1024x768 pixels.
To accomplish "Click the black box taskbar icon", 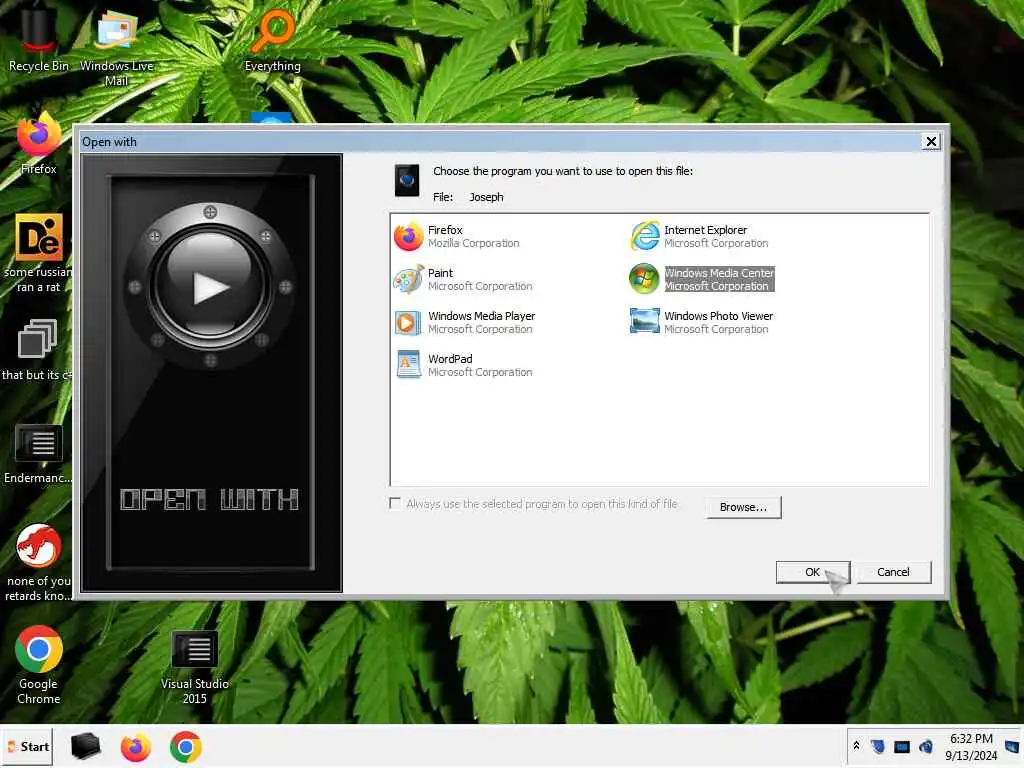I will click(86, 746).
